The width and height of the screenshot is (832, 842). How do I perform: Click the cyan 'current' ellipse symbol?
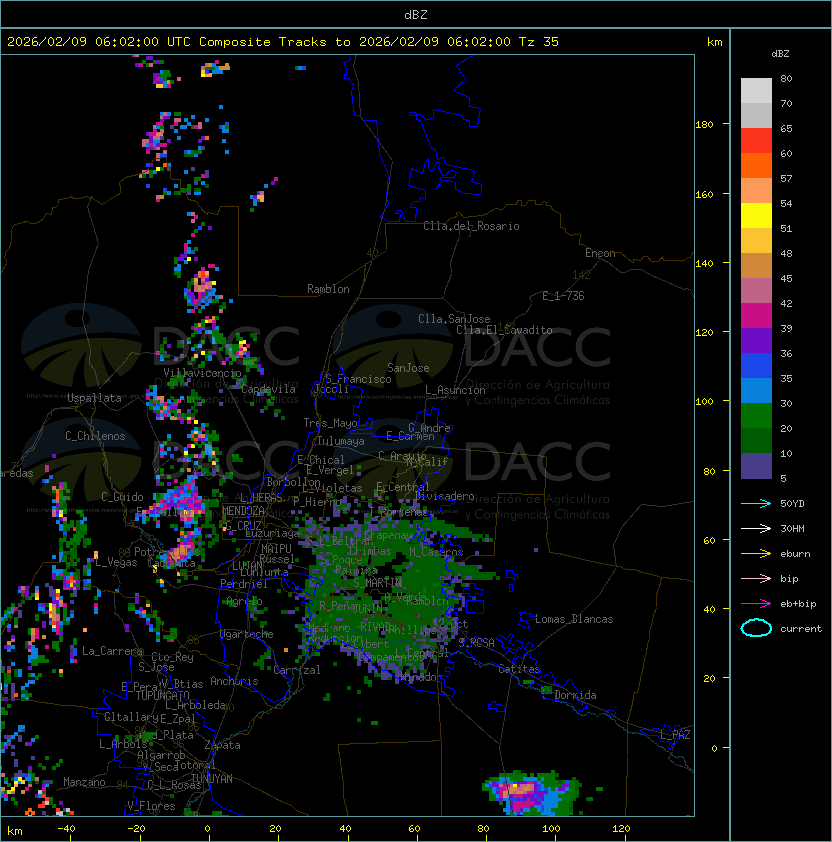756,628
